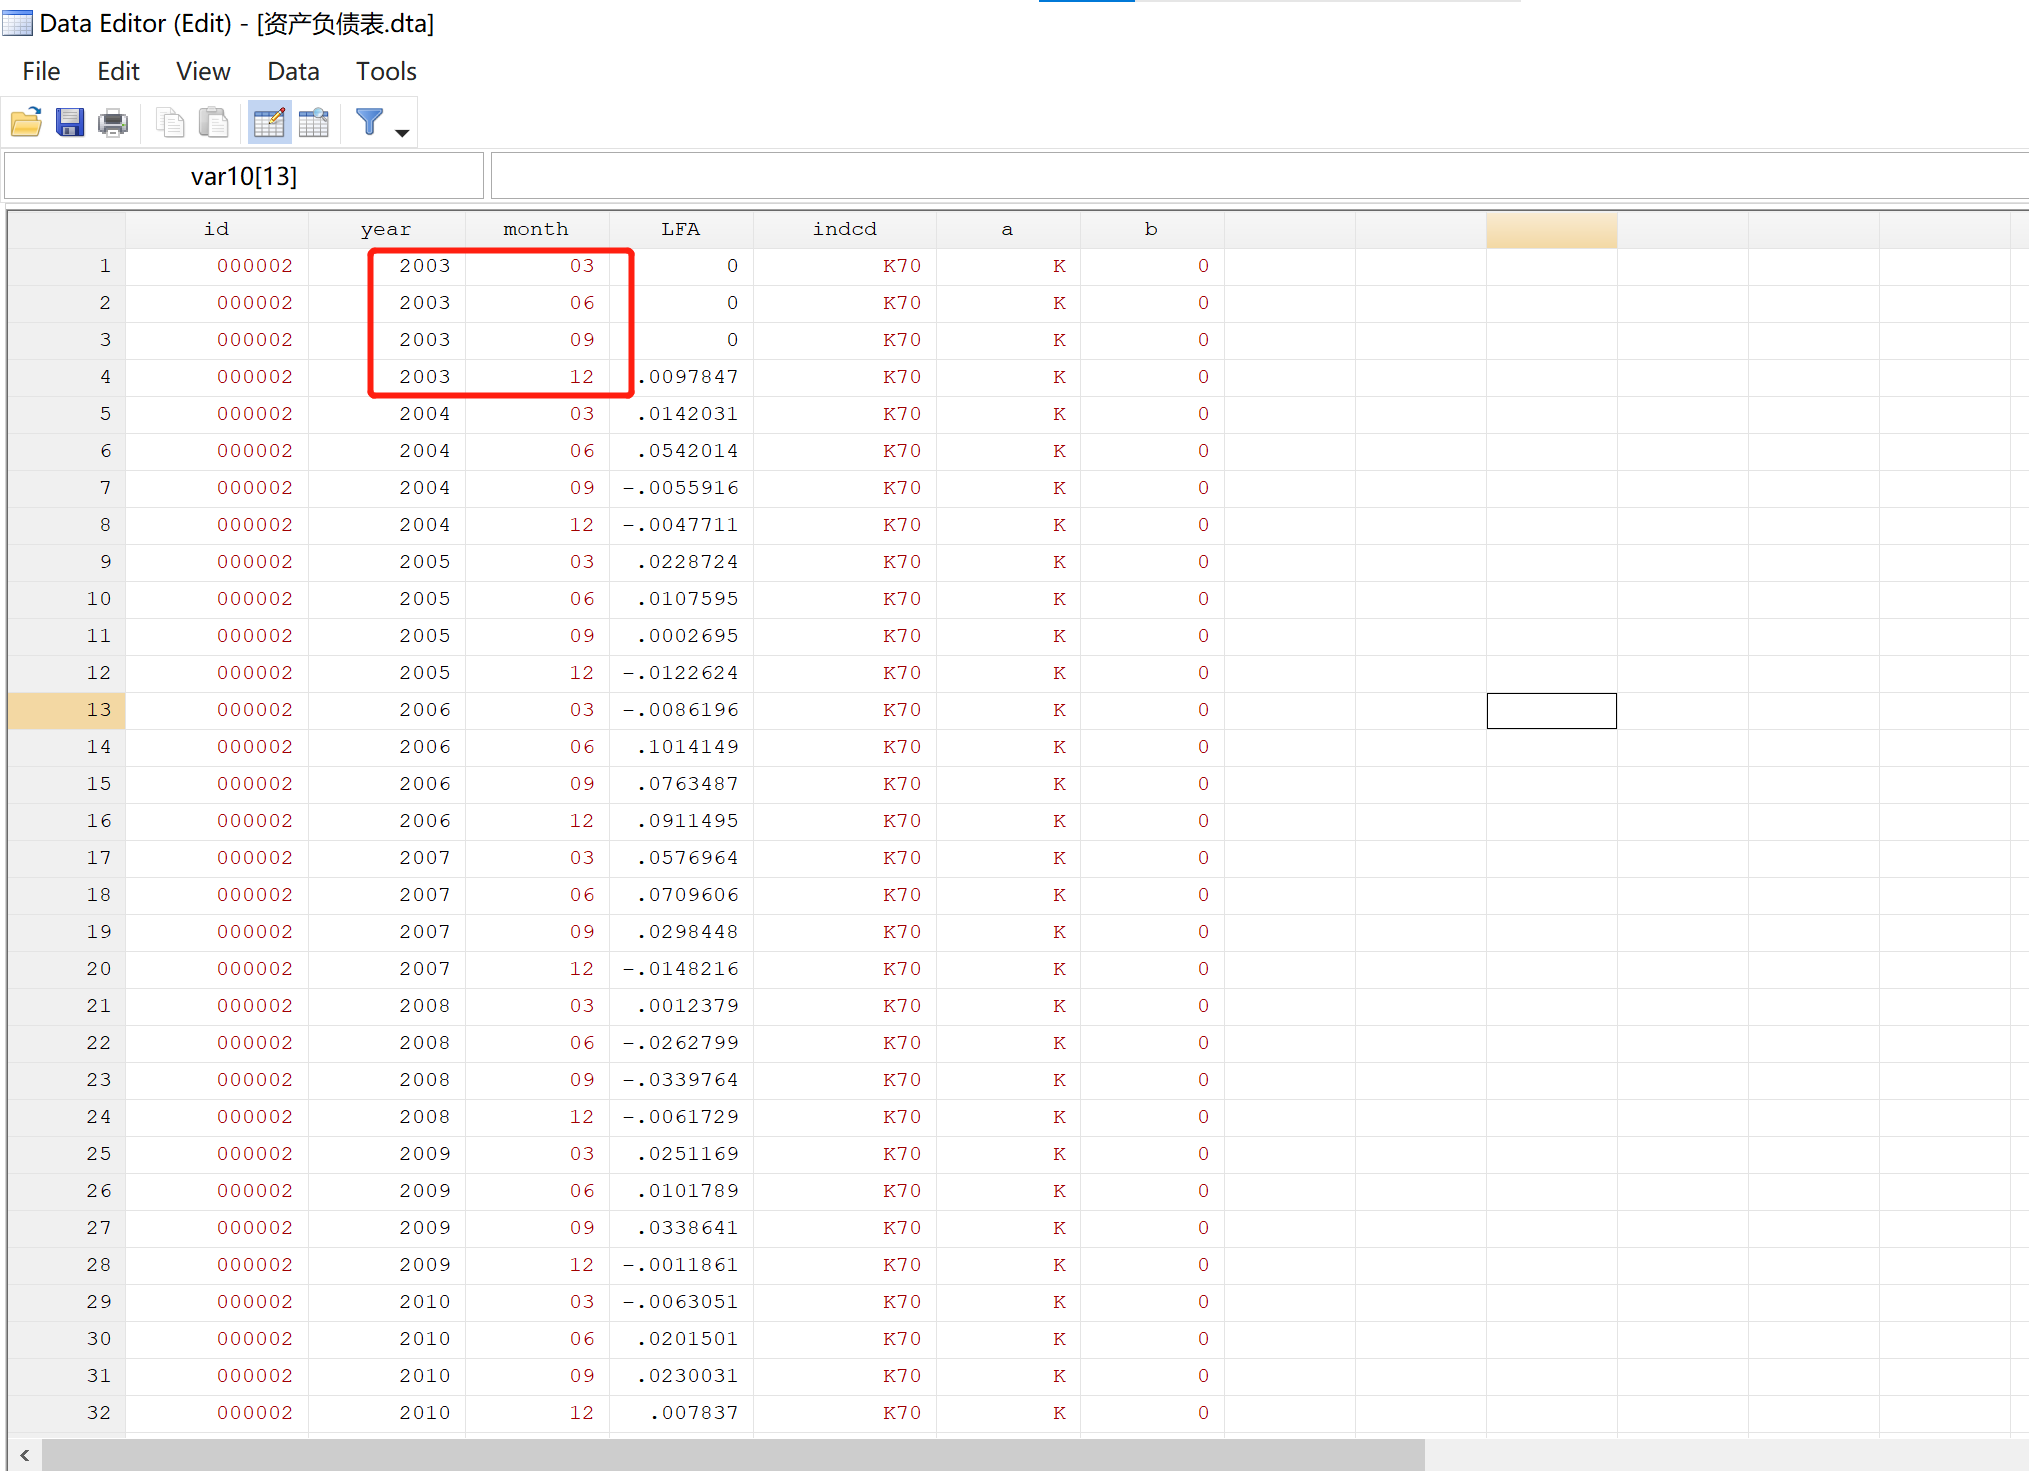Switch to Data Editor Browse mode icon
This screenshot has width=2029, height=1471.
point(314,123)
